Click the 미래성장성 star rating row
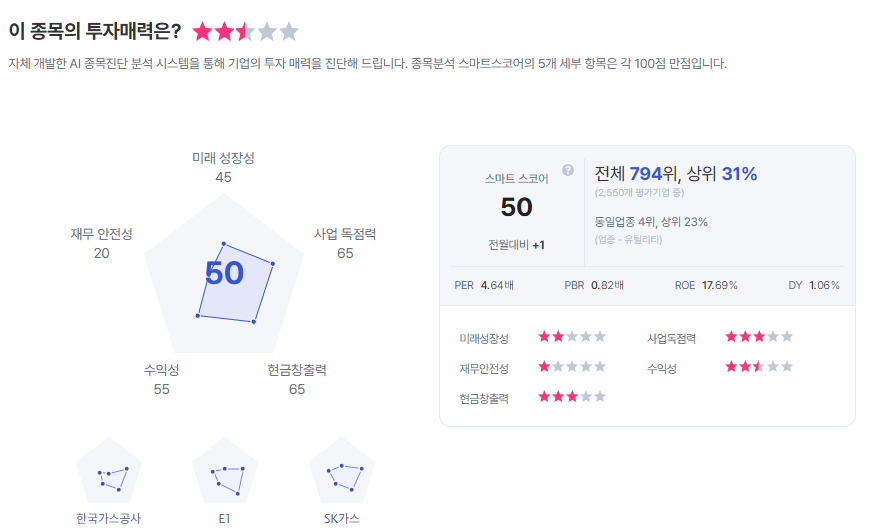 pyautogui.click(x=572, y=337)
